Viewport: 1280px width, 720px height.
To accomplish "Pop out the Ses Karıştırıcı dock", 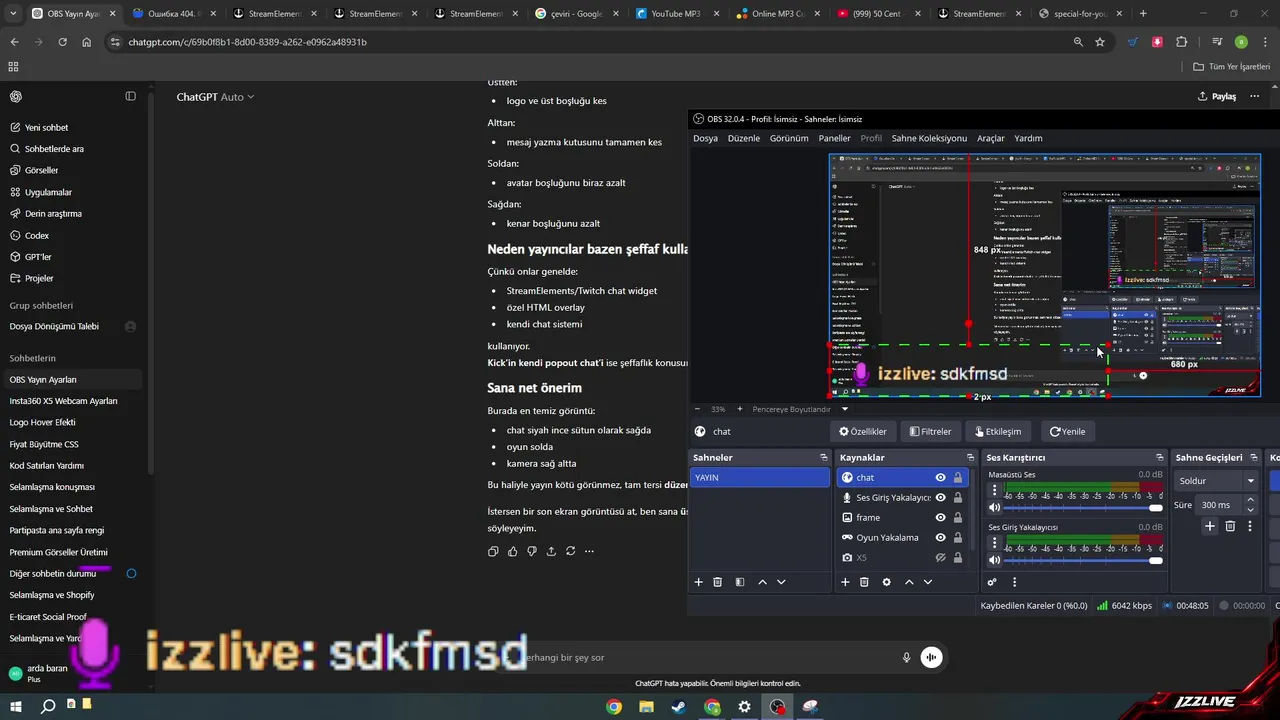I will pos(1159,457).
